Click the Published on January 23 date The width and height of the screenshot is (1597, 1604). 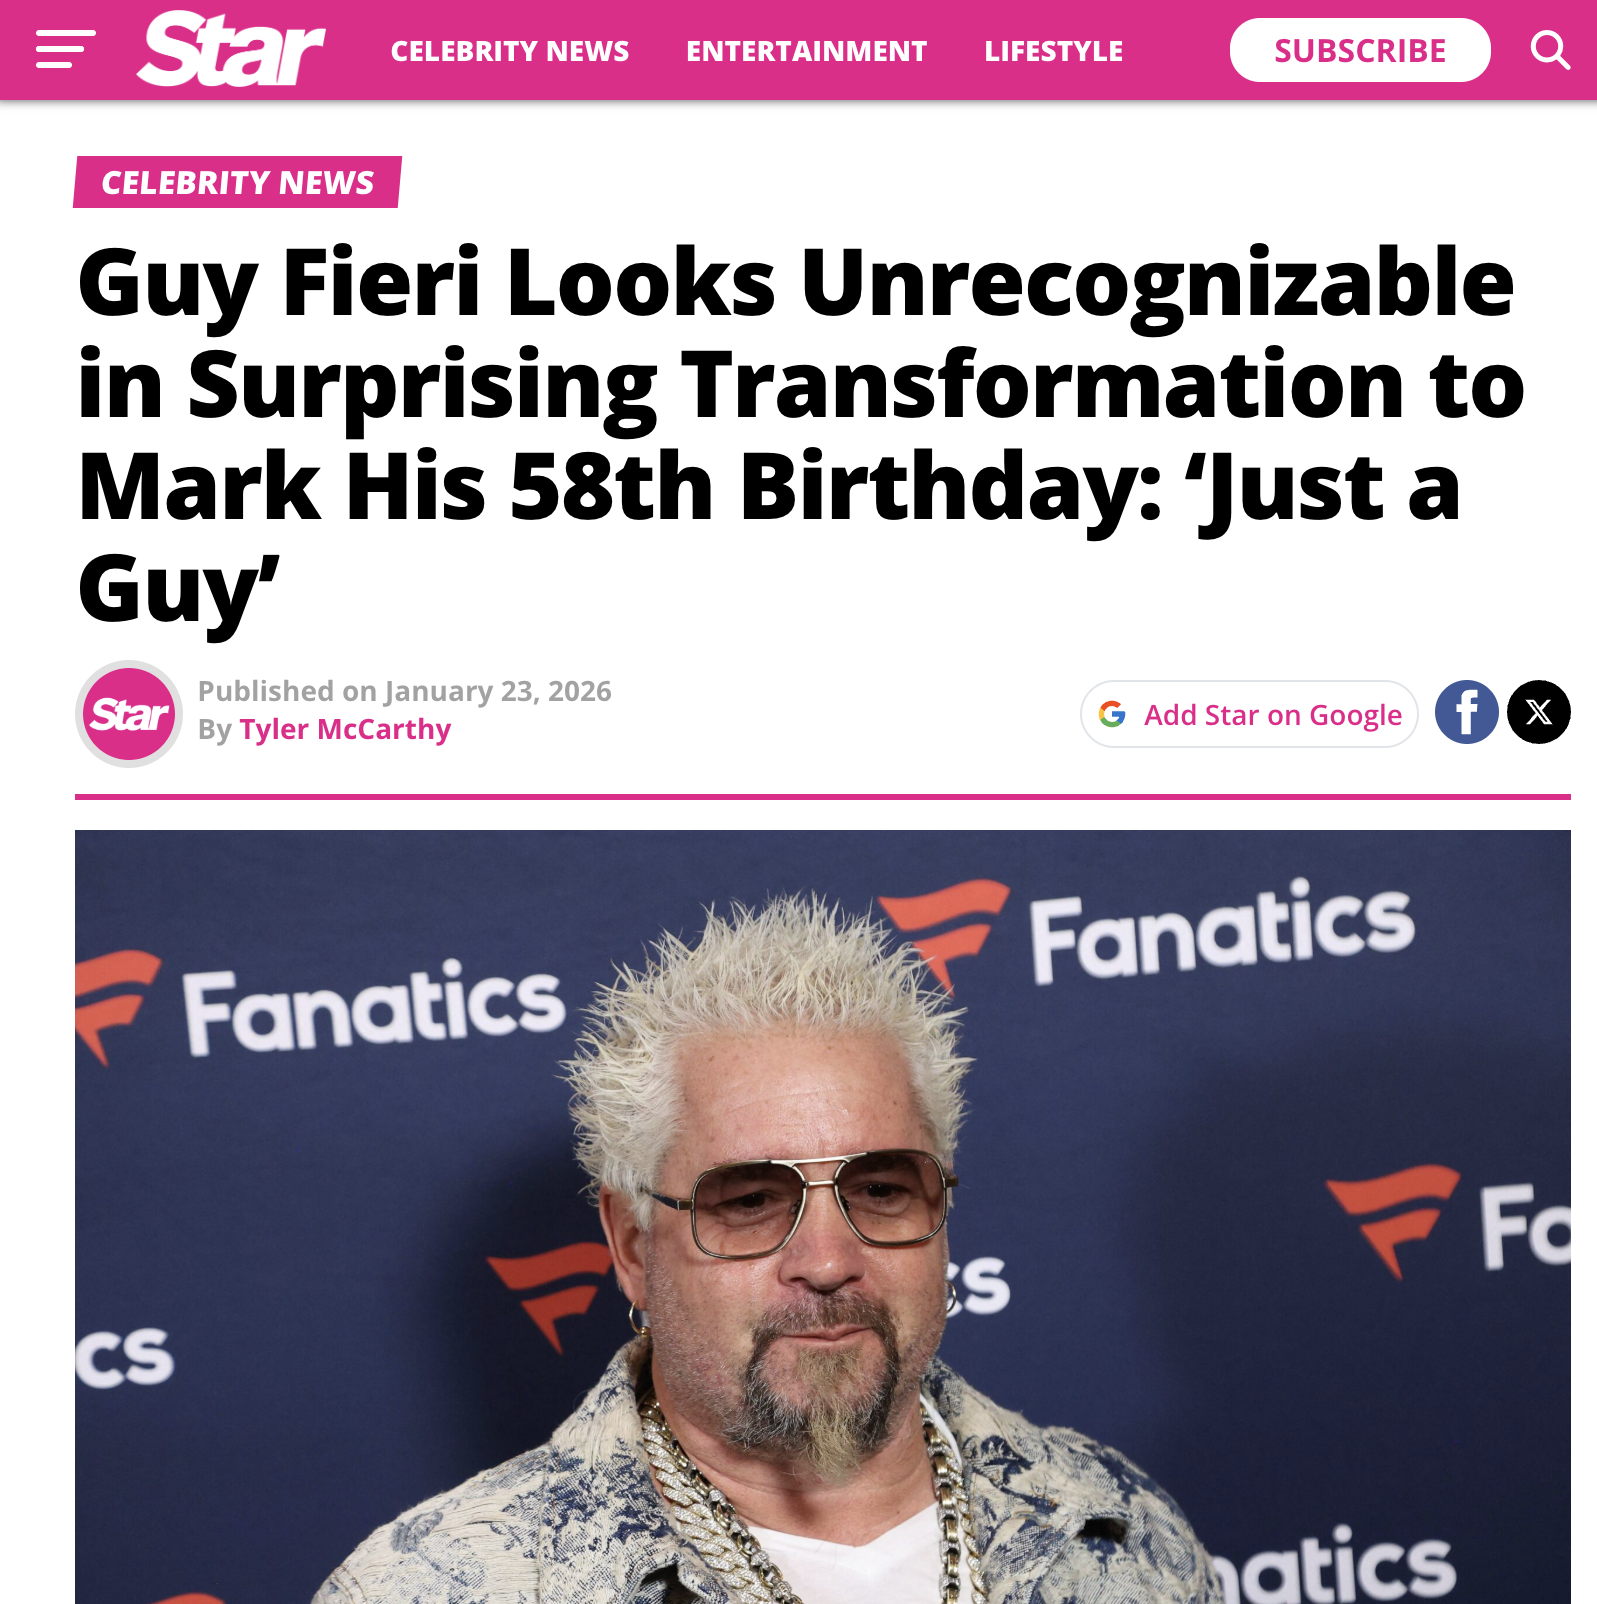404,691
